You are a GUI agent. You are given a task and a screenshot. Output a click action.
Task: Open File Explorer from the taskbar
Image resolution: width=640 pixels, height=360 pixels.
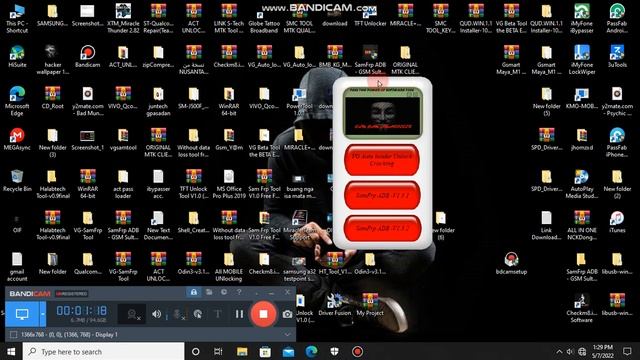pos(242,351)
